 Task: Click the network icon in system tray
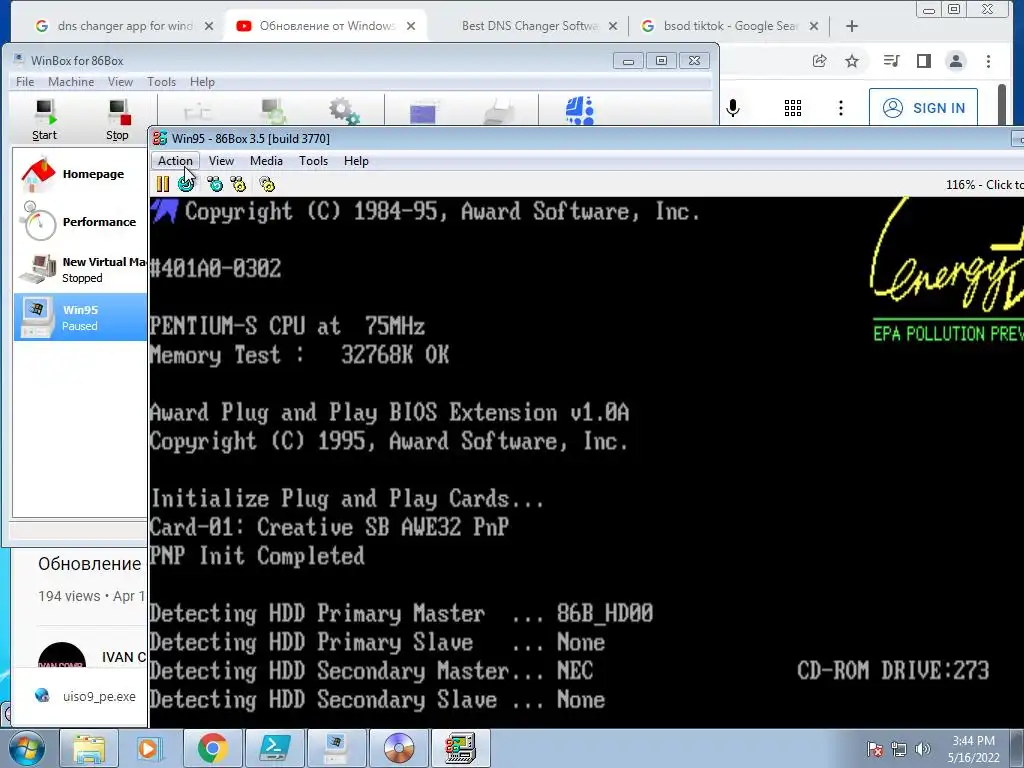click(x=899, y=749)
